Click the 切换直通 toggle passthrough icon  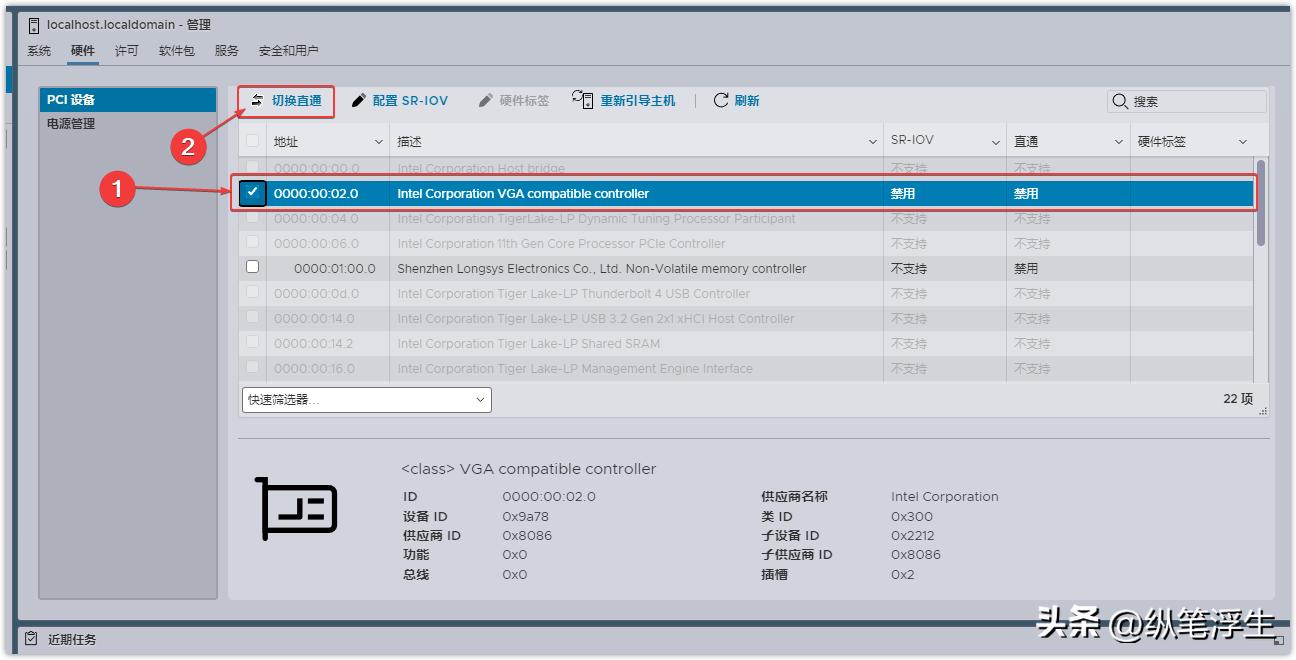(x=259, y=100)
